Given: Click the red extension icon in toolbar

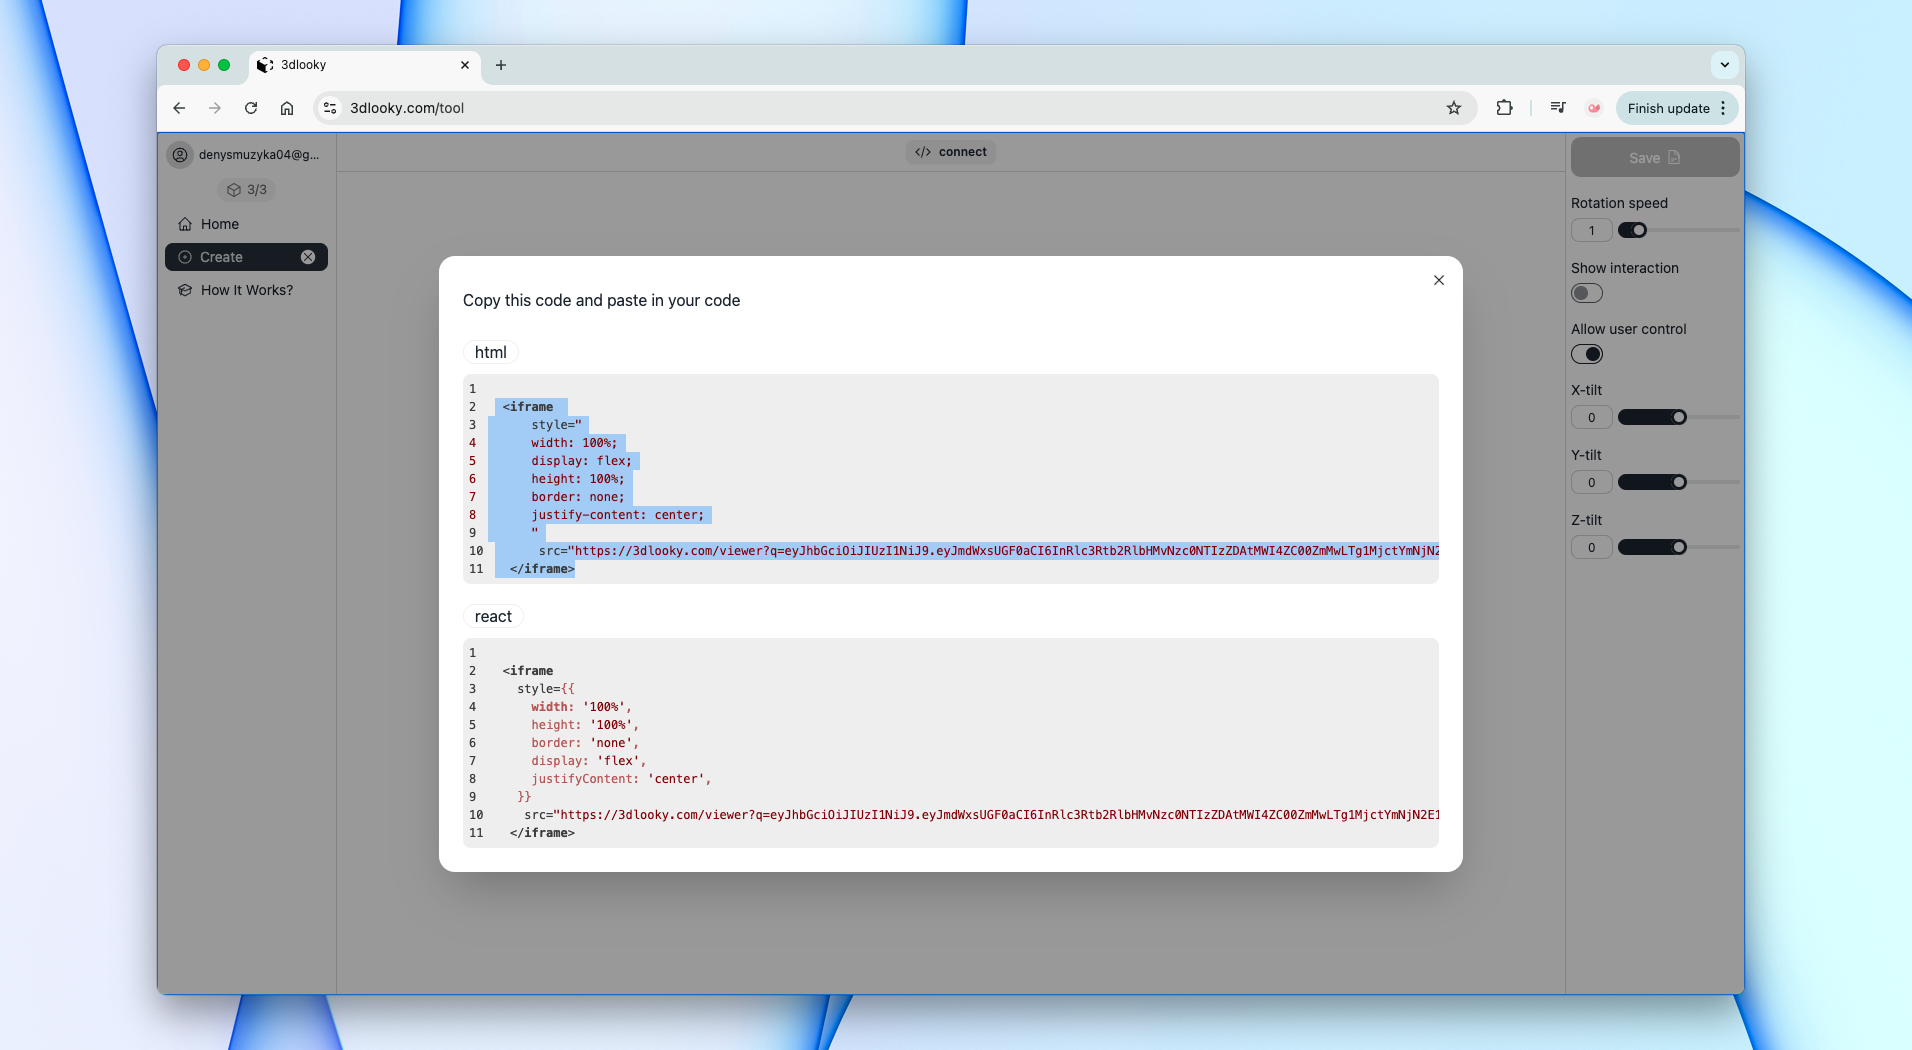Looking at the screenshot, I should coord(1594,108).
